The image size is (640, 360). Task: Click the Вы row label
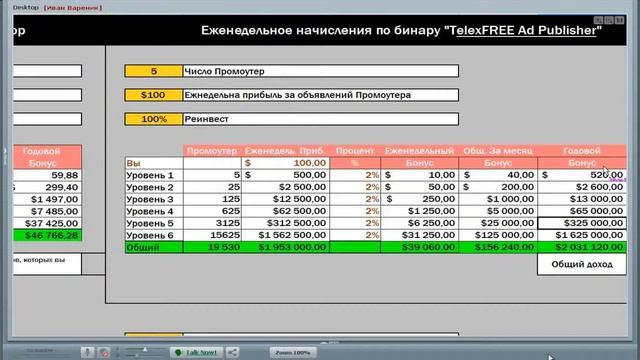tap(154, 163)
